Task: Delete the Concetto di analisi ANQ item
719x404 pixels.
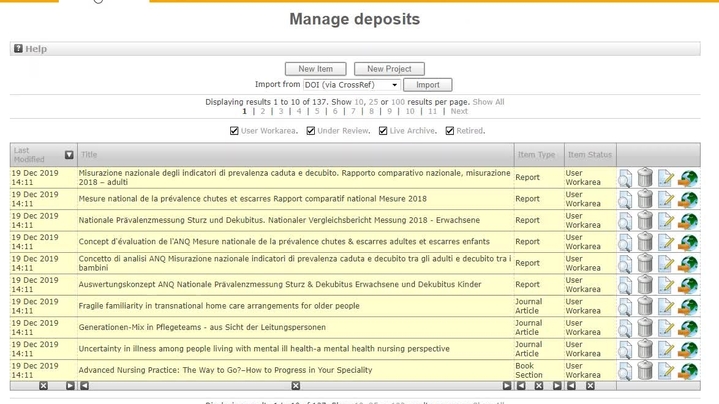Action: 645,264
